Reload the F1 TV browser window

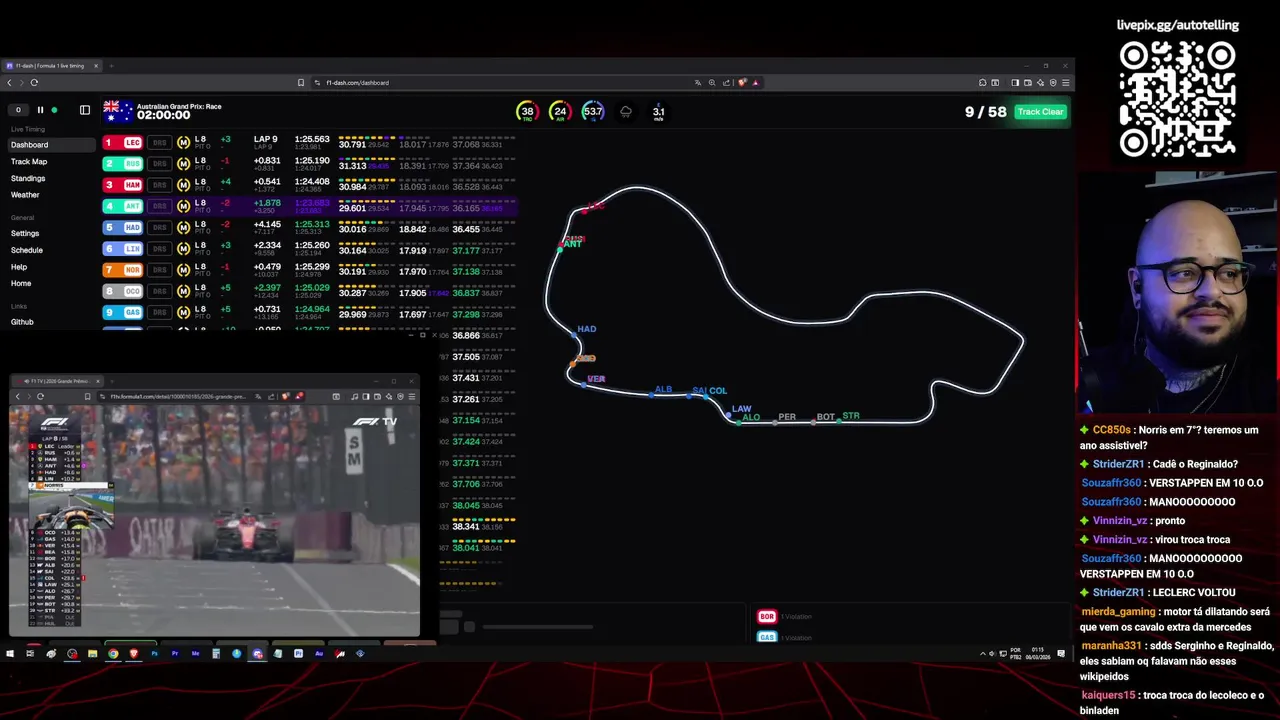click(x=40, y=397)
